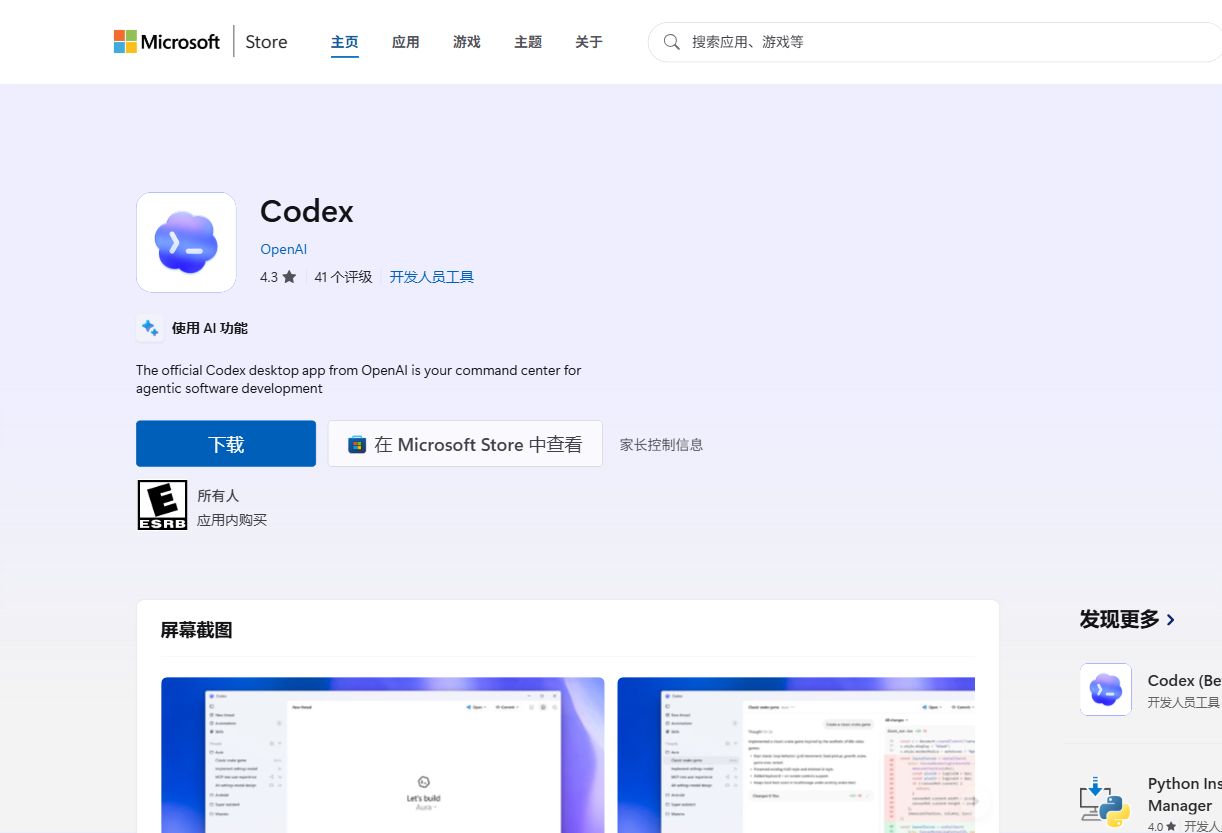
Task: Click the 使用 AI 功能 label
Action: (210, 328)
